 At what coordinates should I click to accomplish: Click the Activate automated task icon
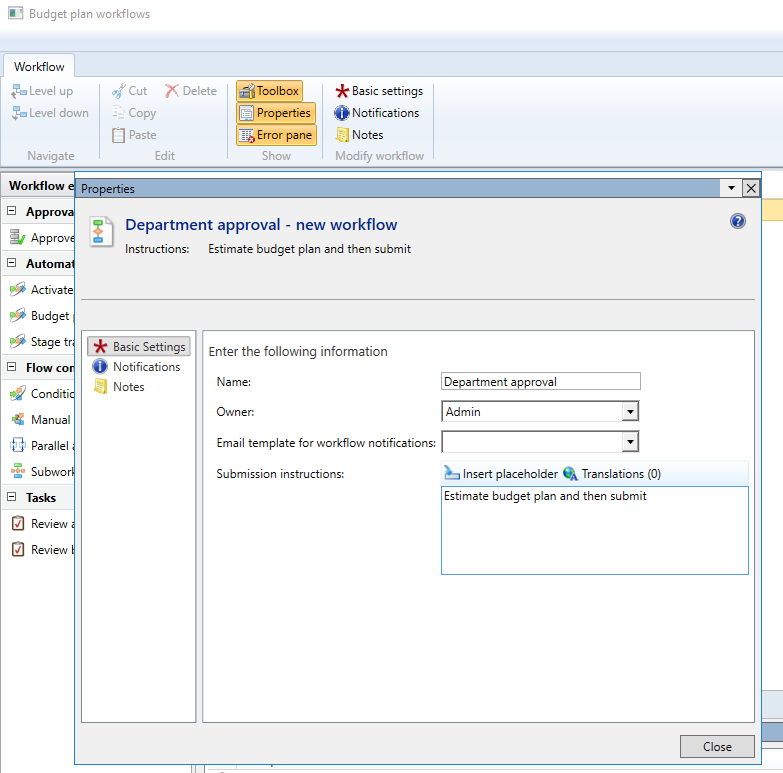point(17,290)
